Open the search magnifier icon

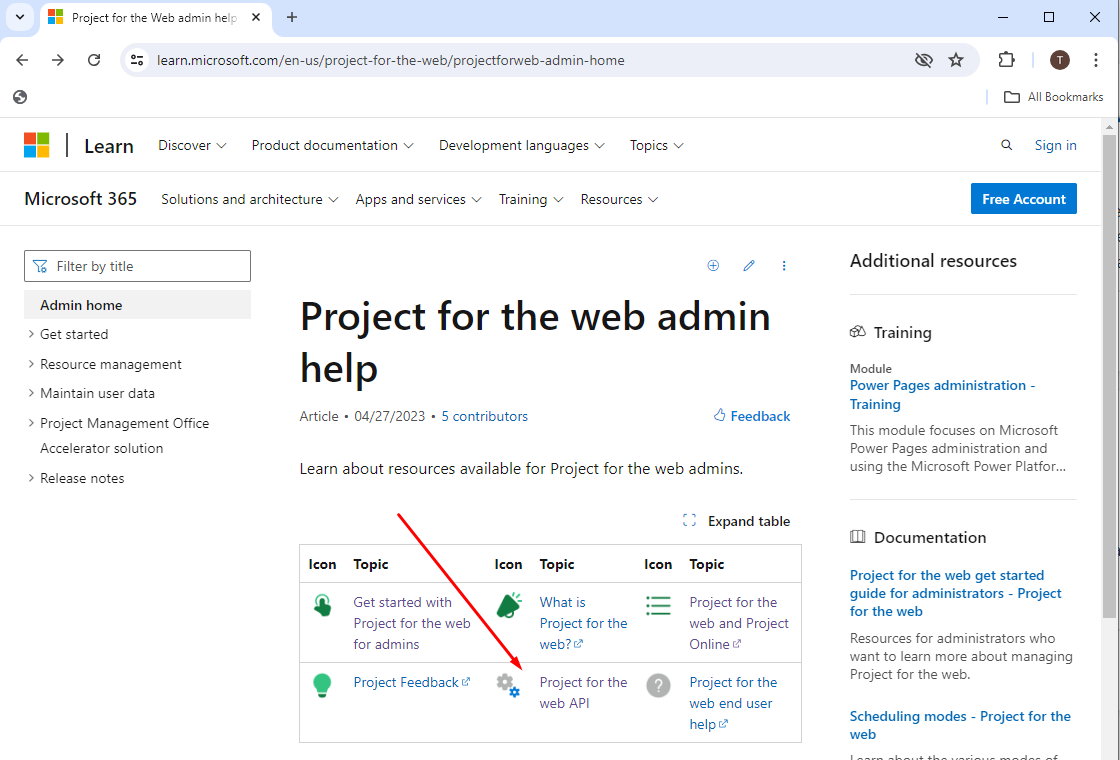tap(1006, 145)
